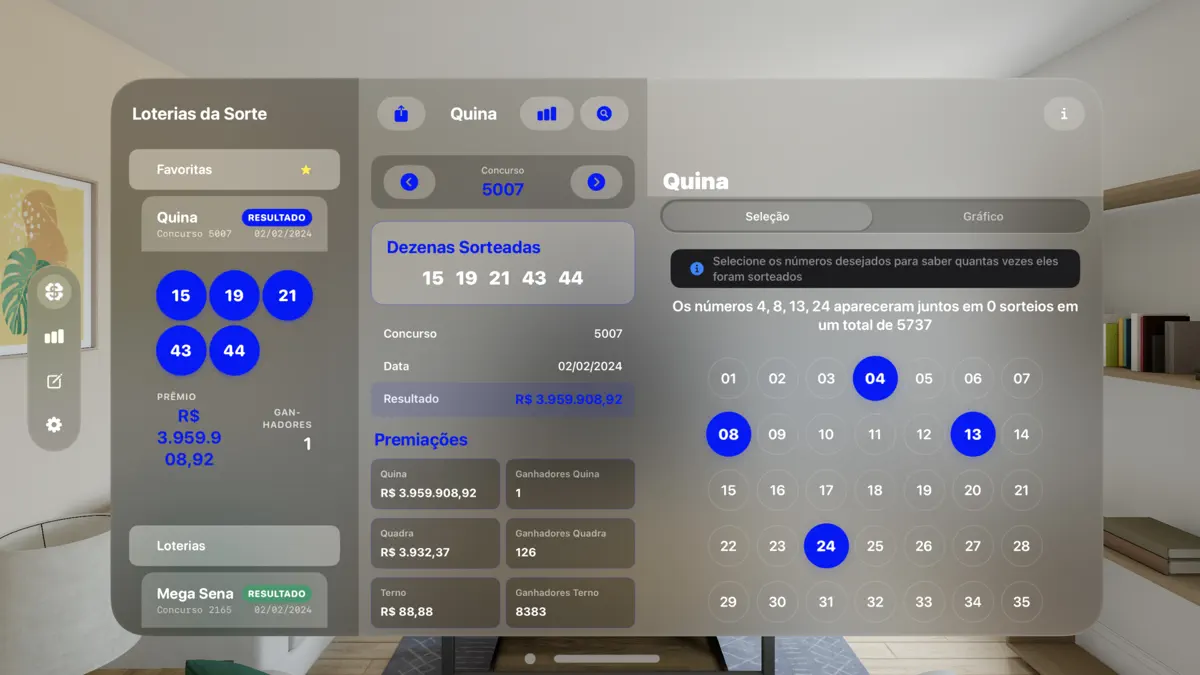
Task: Open the info button at top right
Action: (1064, 114)
